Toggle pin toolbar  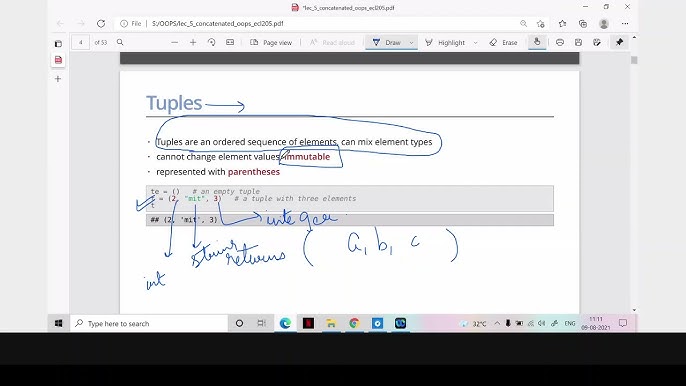(x=620, y=42)
